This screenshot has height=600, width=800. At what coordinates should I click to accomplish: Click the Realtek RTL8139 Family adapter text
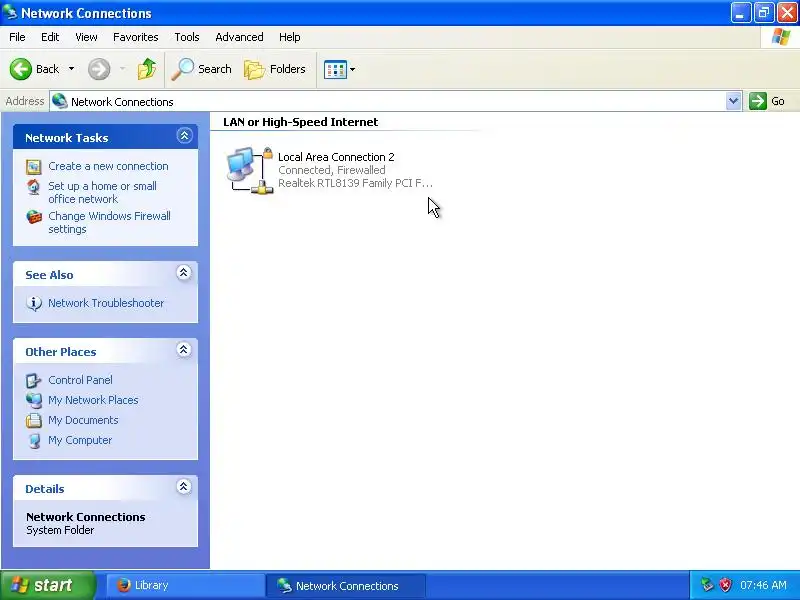(x=355, y=183)
